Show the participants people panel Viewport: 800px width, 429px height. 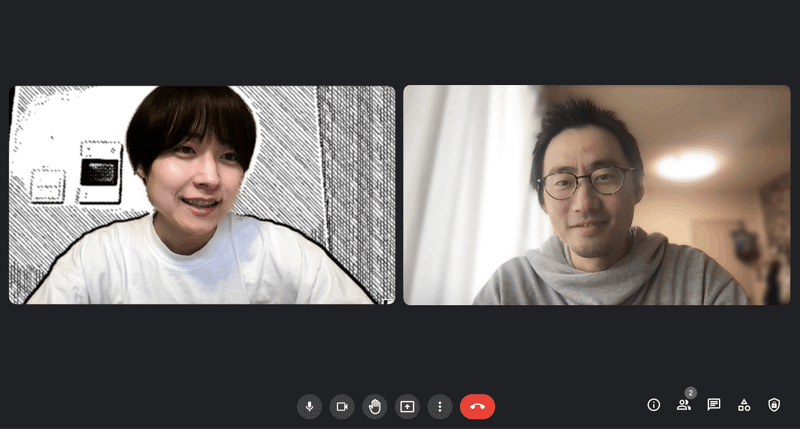pos(684,405)
